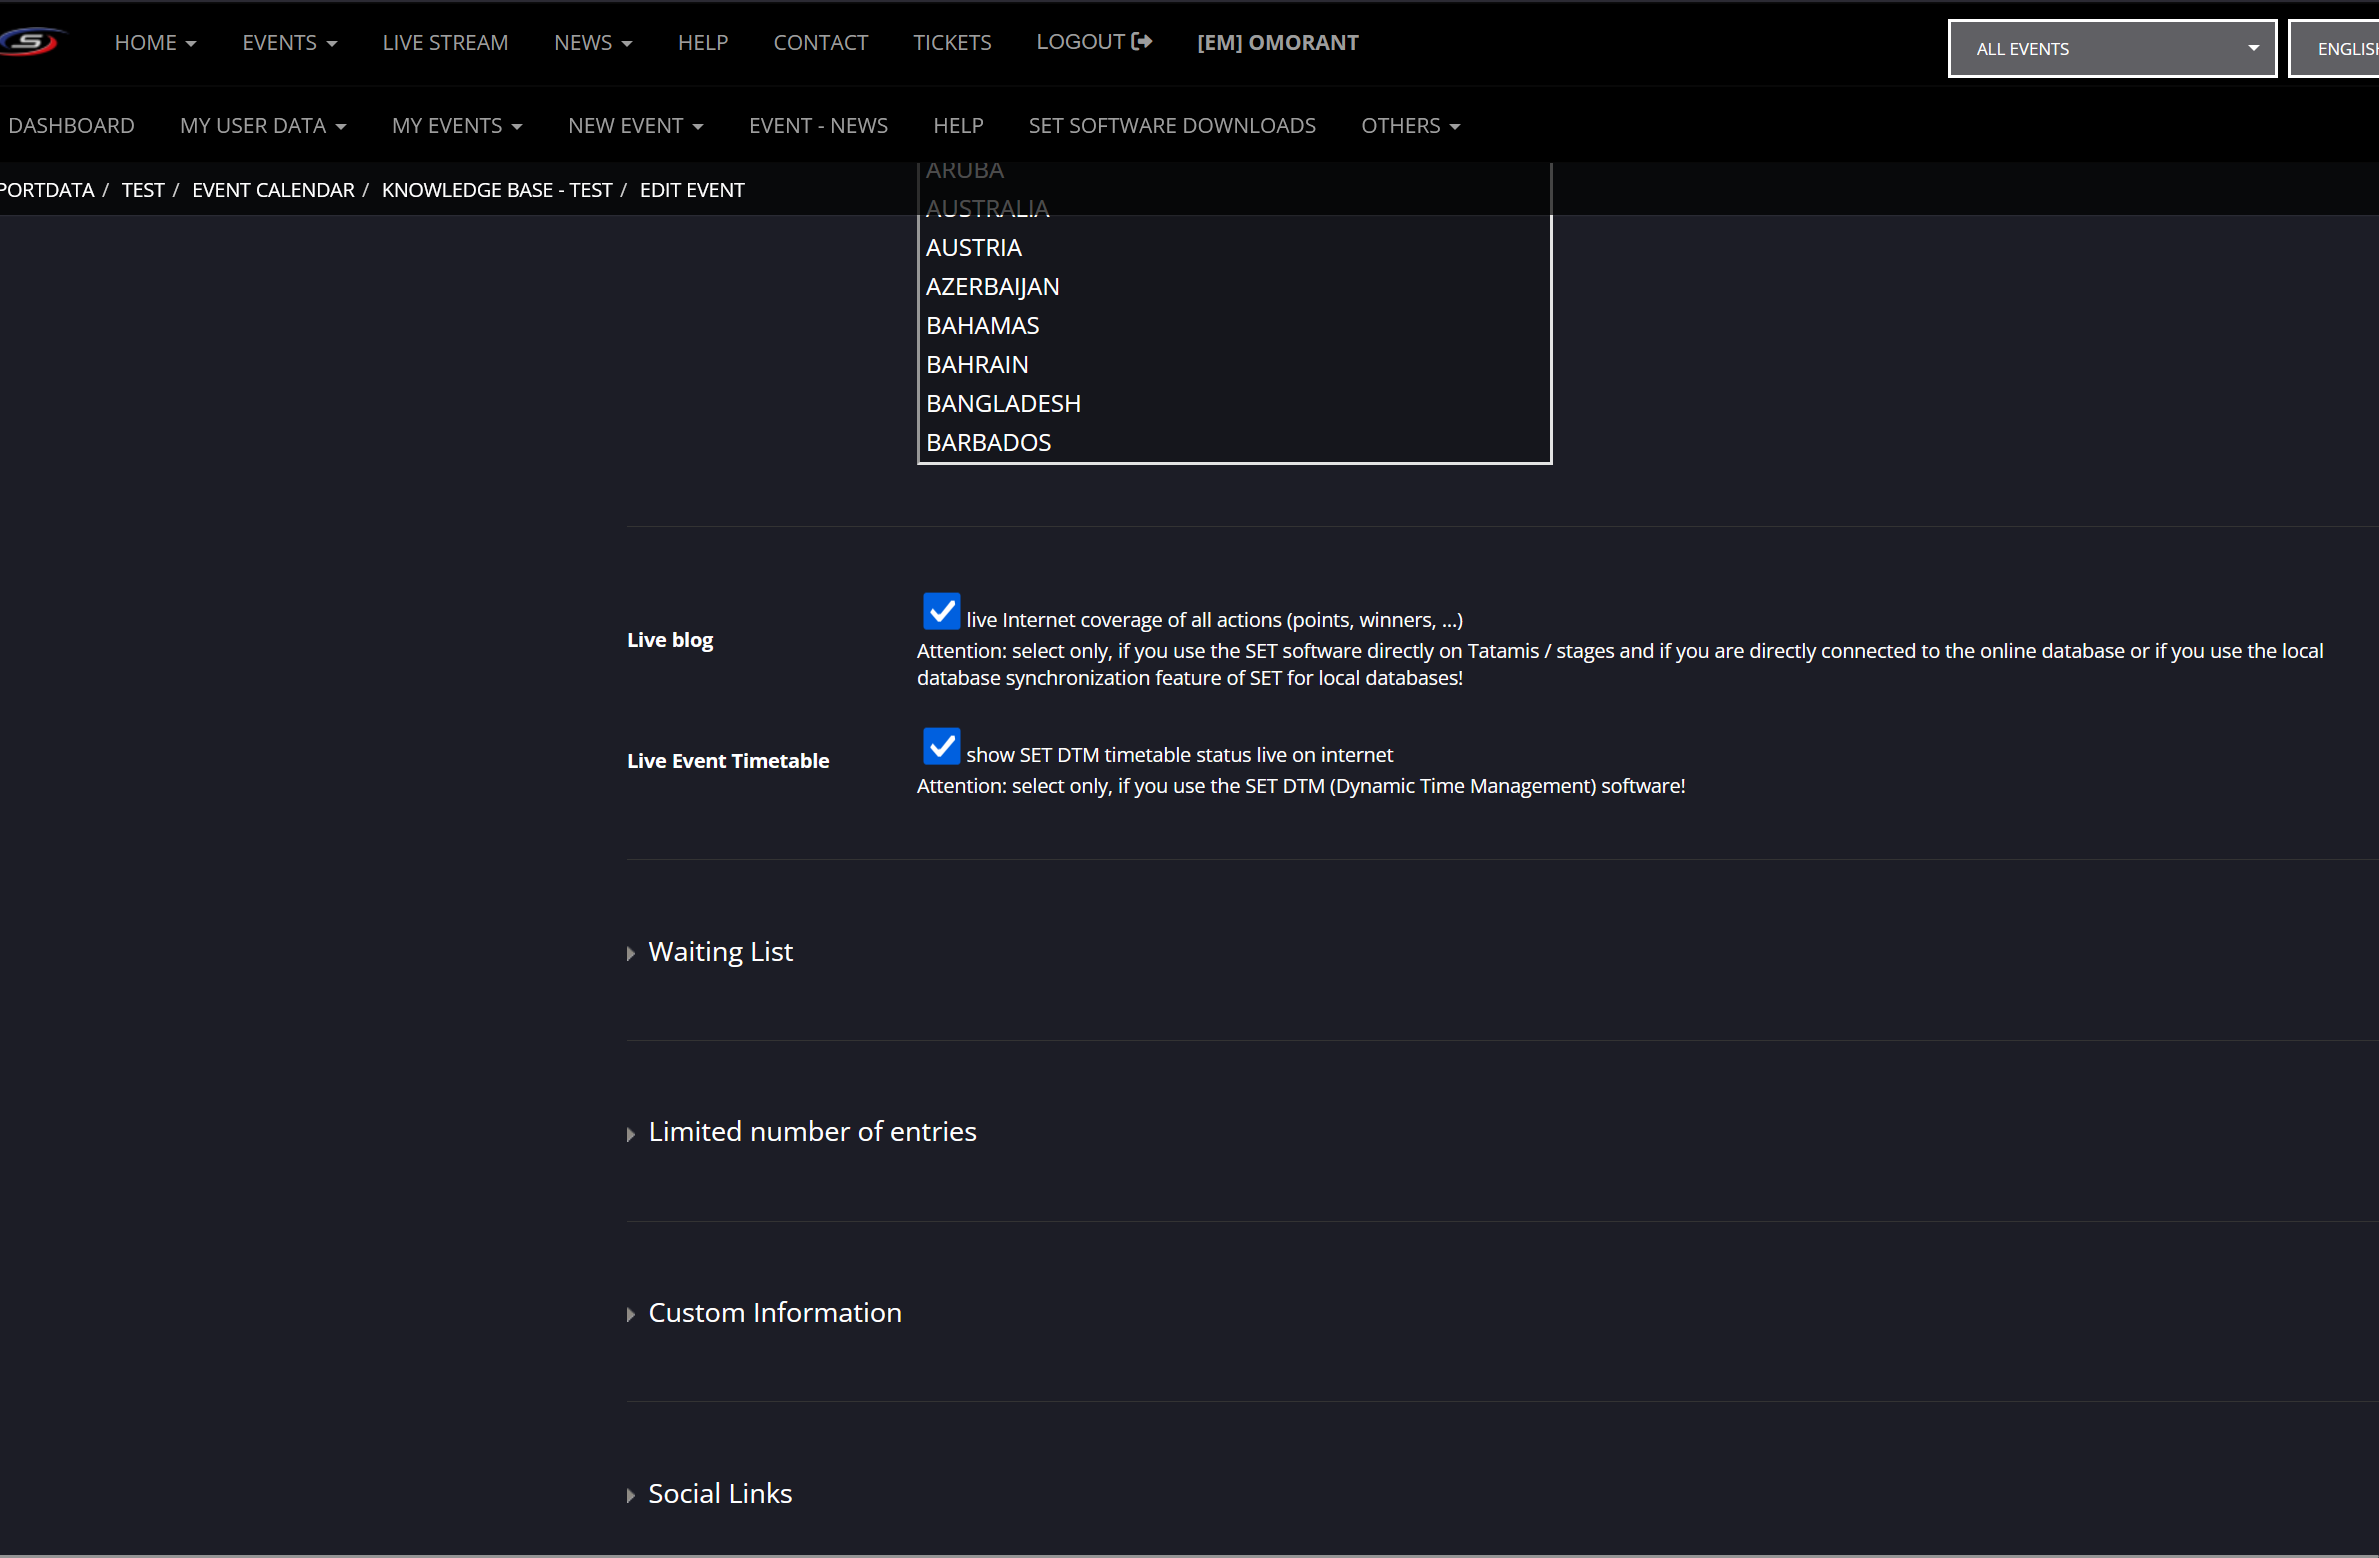
Task: Select AUSTRIA in the country list
Action: coord(973,248)
